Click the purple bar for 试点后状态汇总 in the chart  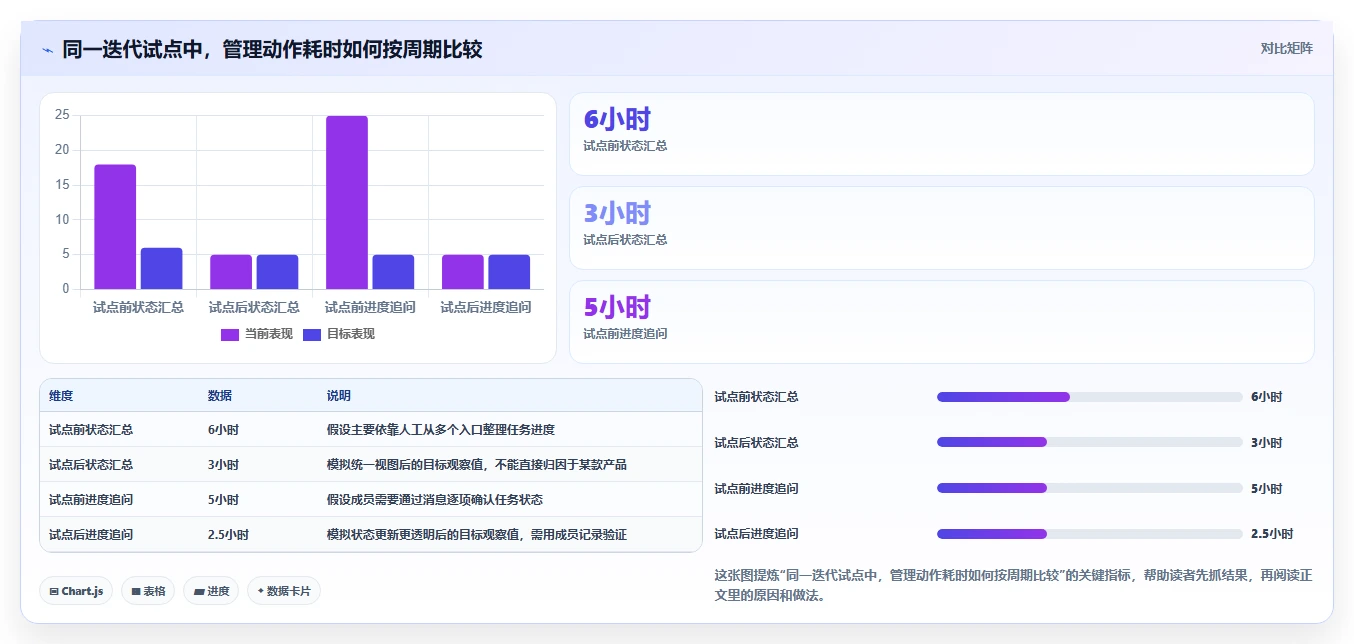[x=231, y=272]
